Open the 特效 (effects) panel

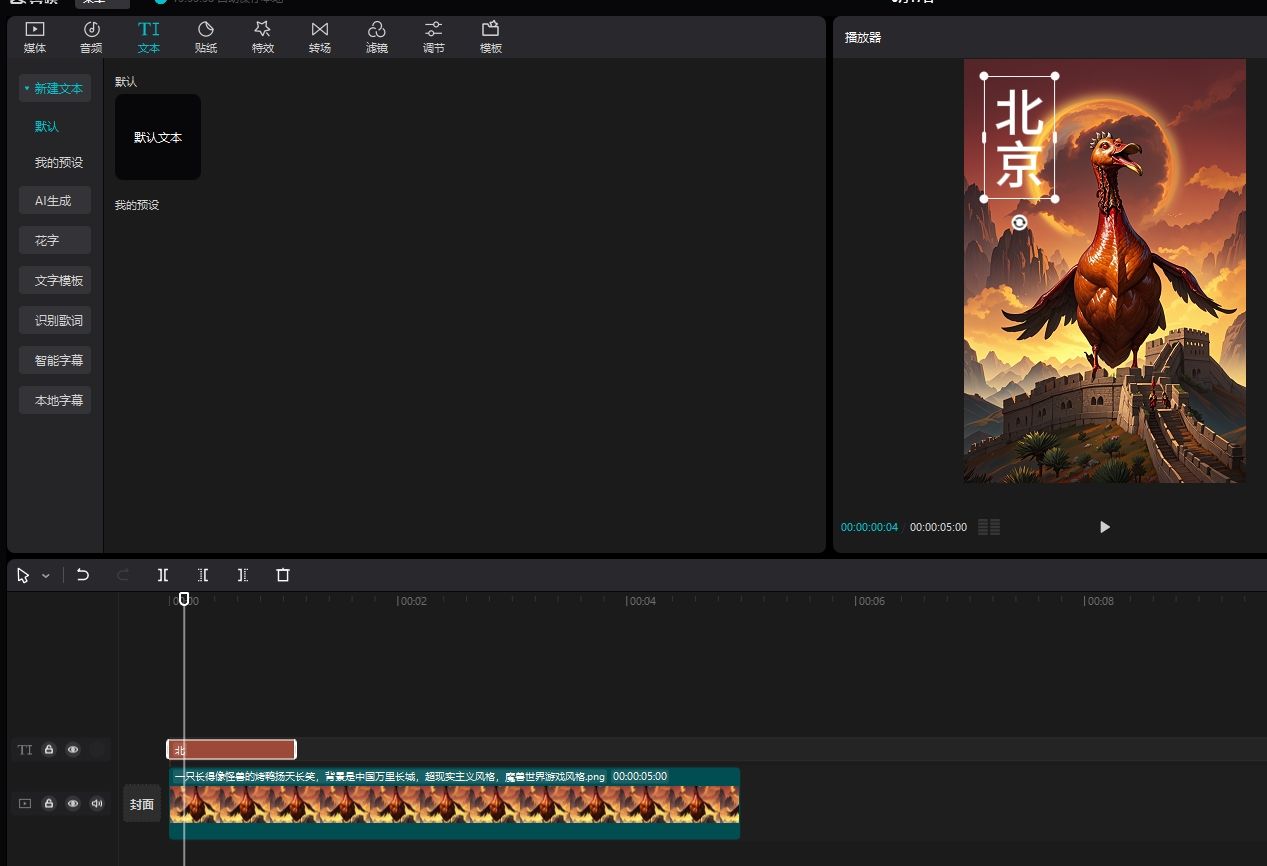pyautogui.click(x=263, y=37)
